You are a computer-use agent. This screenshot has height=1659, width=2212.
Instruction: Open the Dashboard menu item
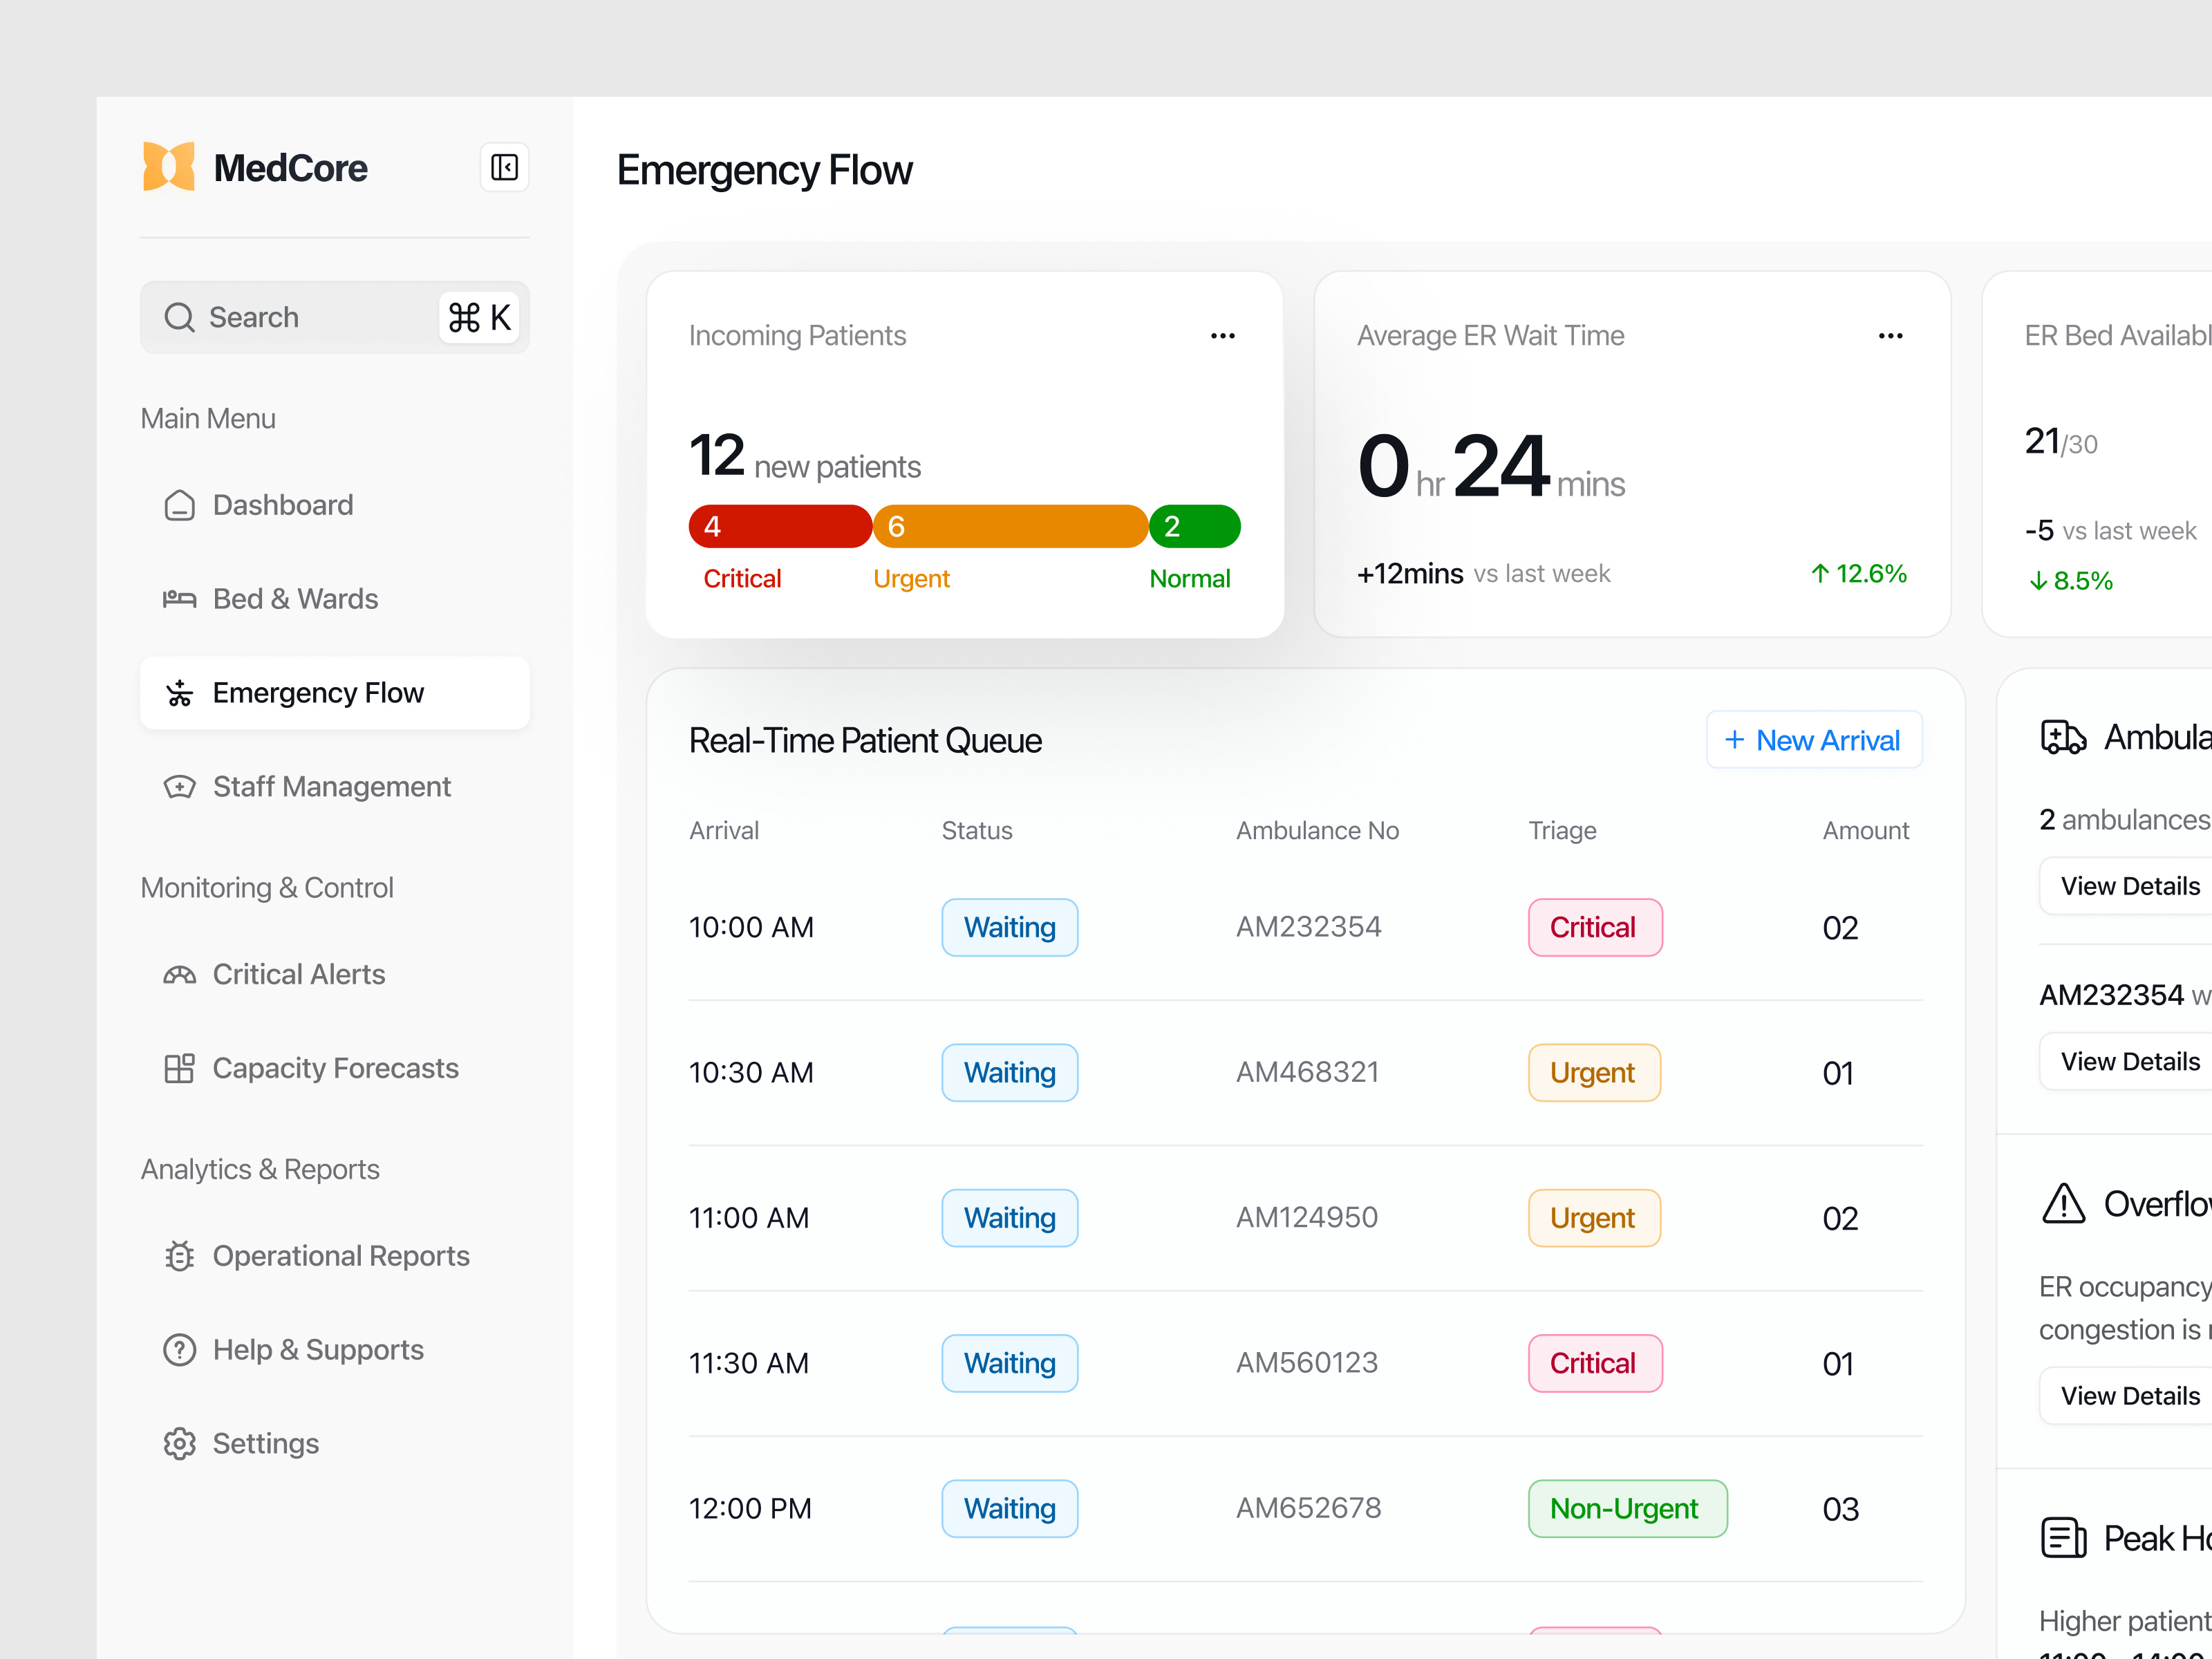(x=335, y=505)
